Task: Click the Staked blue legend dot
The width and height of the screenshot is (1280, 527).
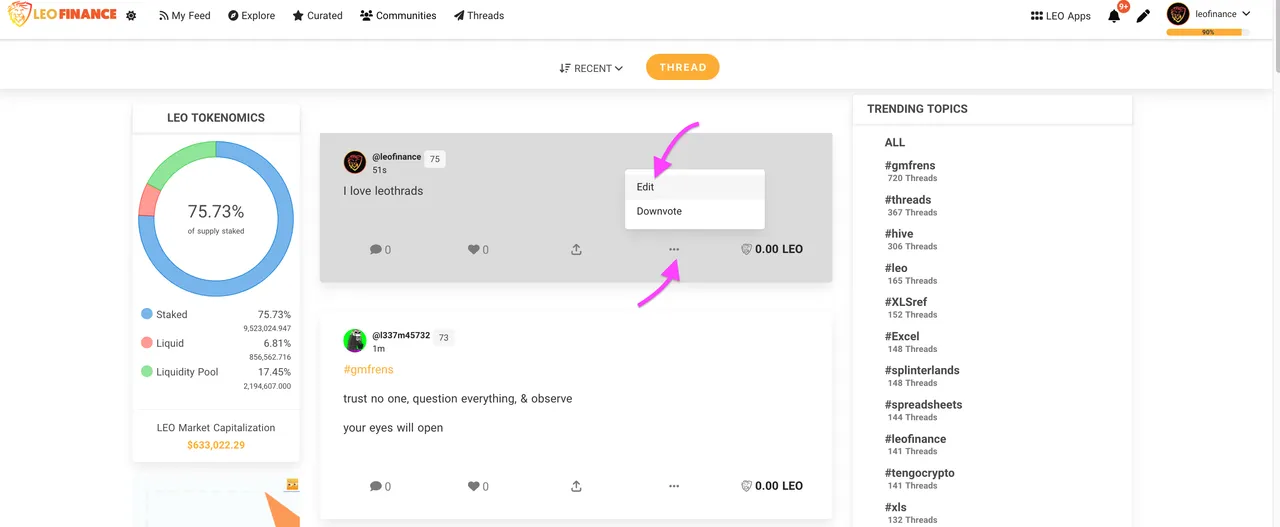Action: point(147,314)
